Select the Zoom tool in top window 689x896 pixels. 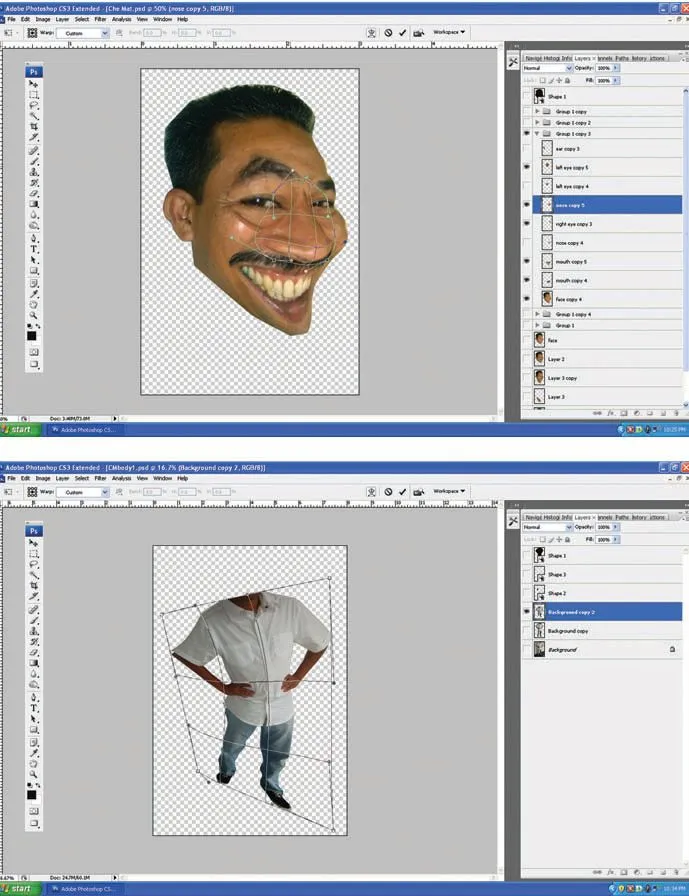coord(34,315)
